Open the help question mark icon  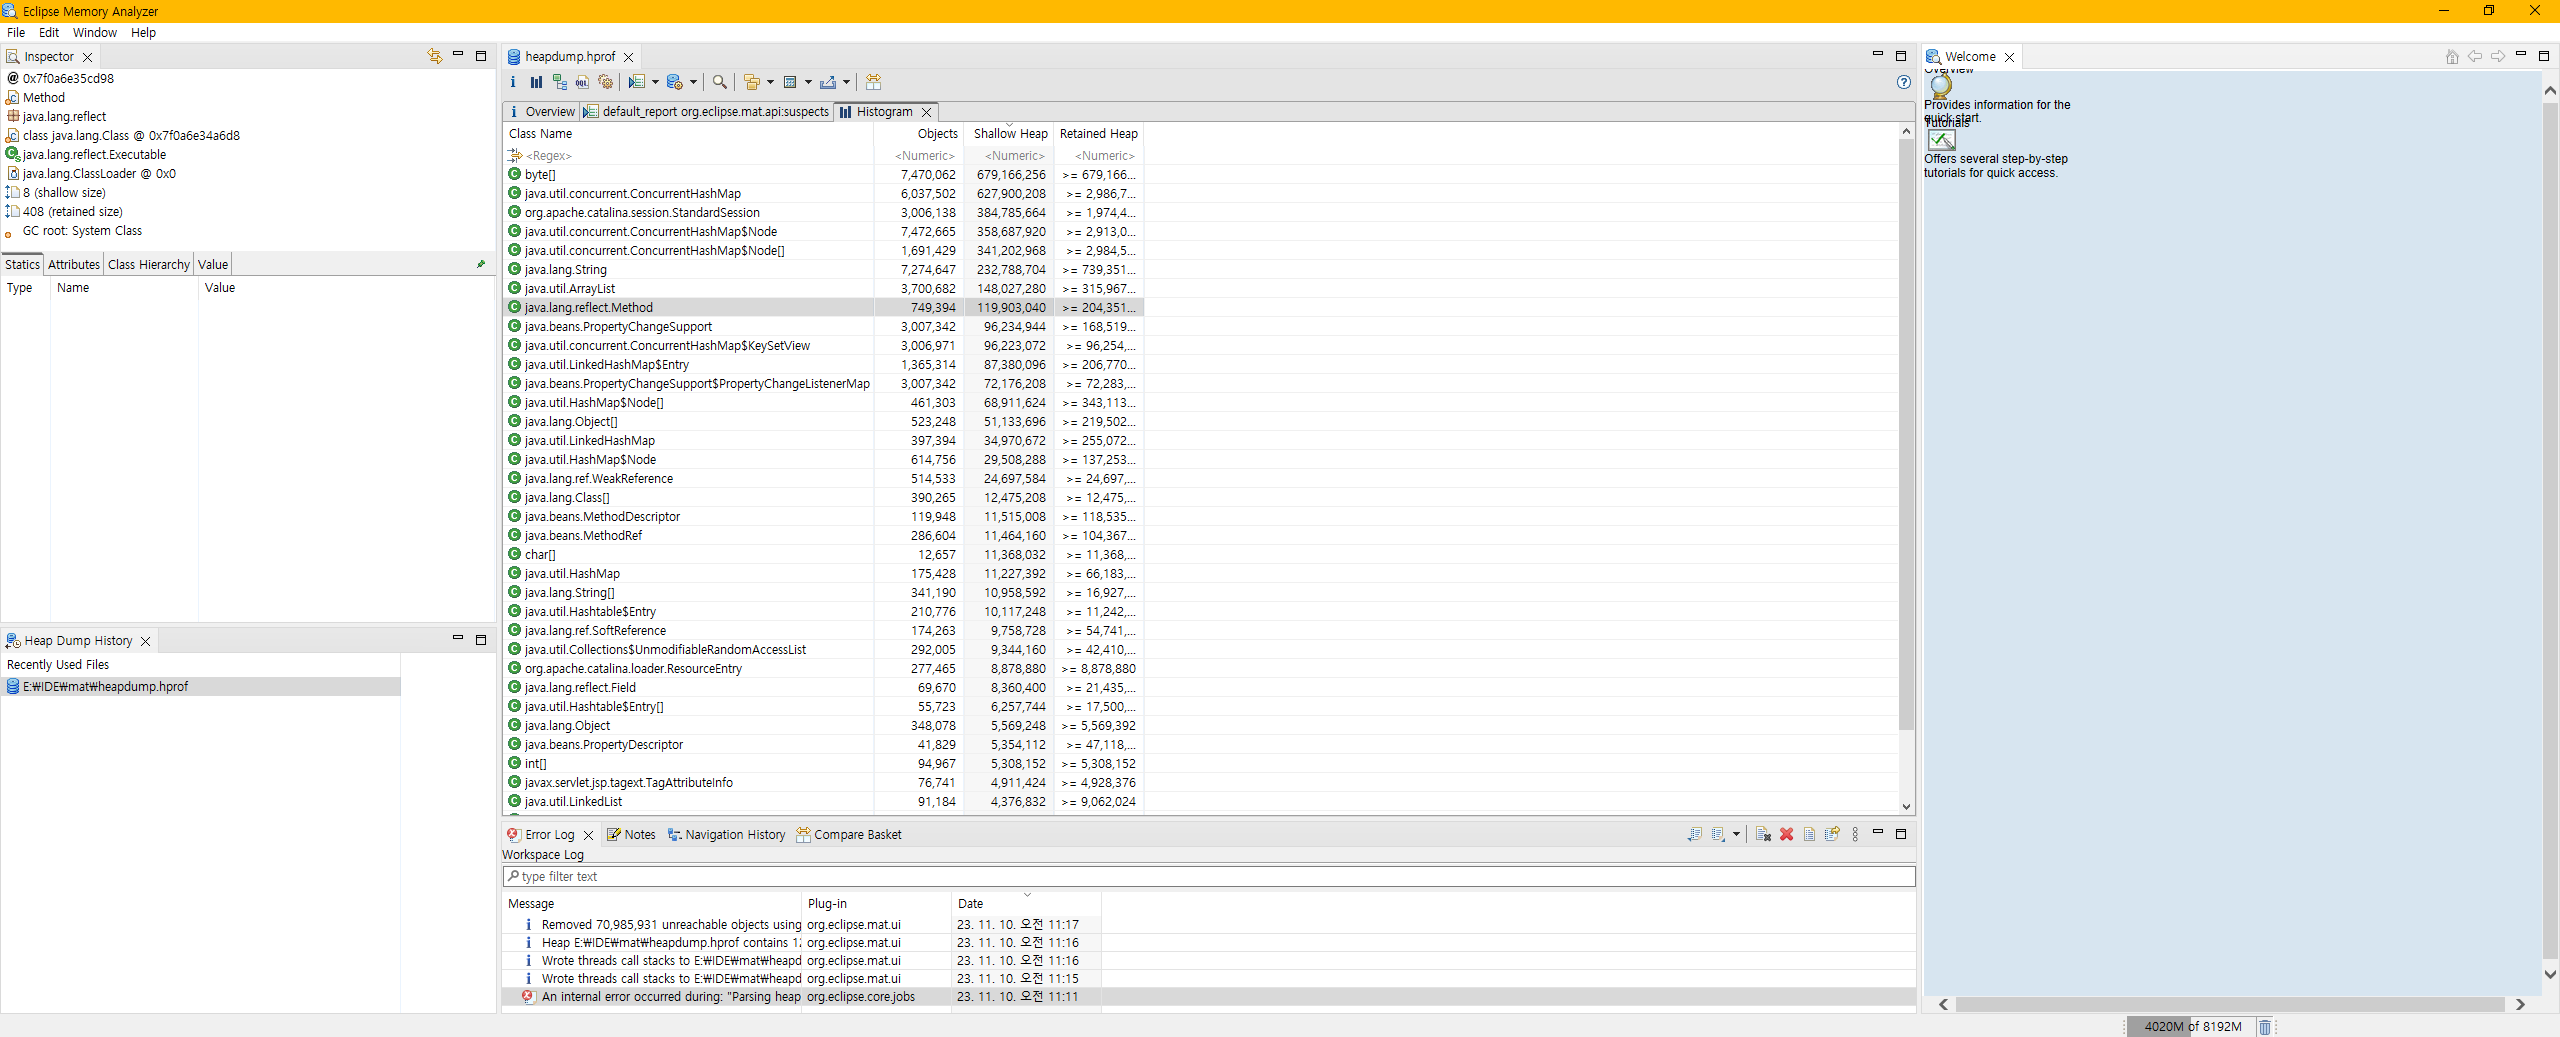tap(1904, 82)
